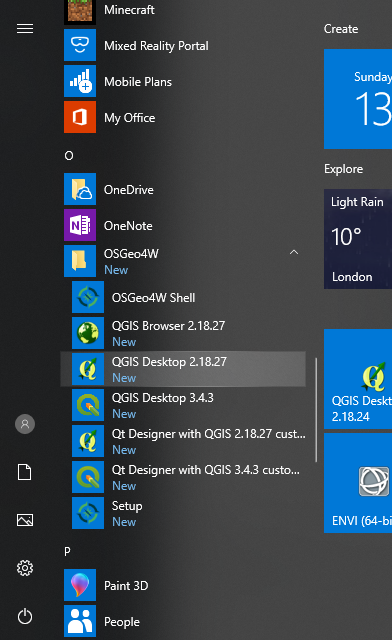Click the Minecraft app icon
392x640 pixels.
point(80,11)
